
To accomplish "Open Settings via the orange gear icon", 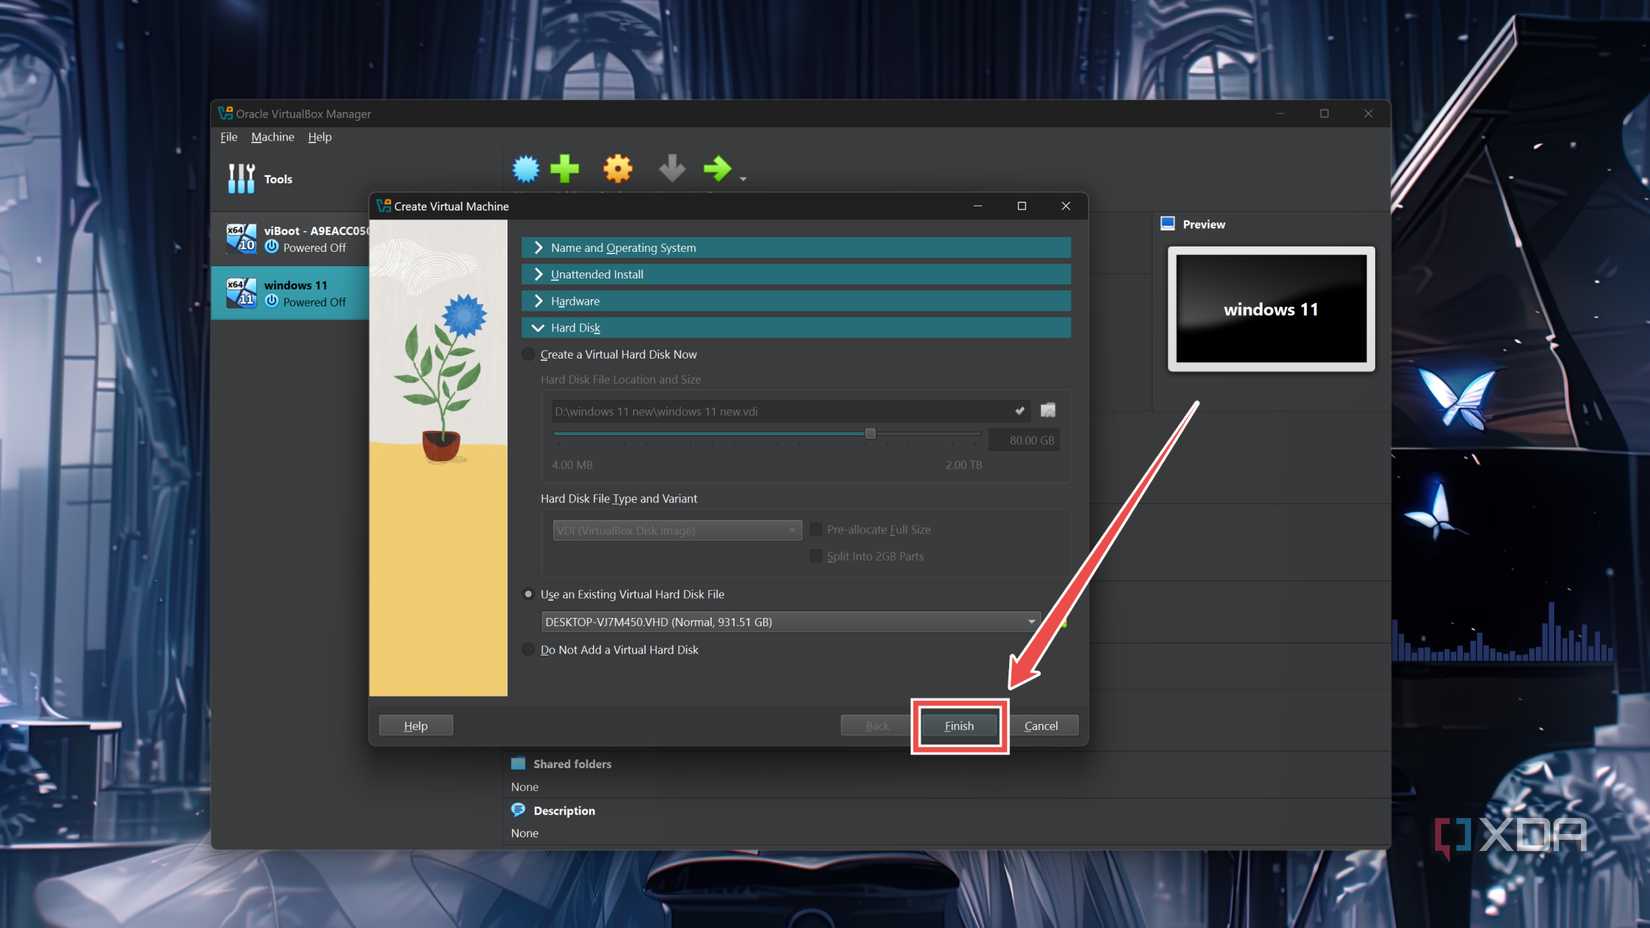I will click(x=618, y=169).
